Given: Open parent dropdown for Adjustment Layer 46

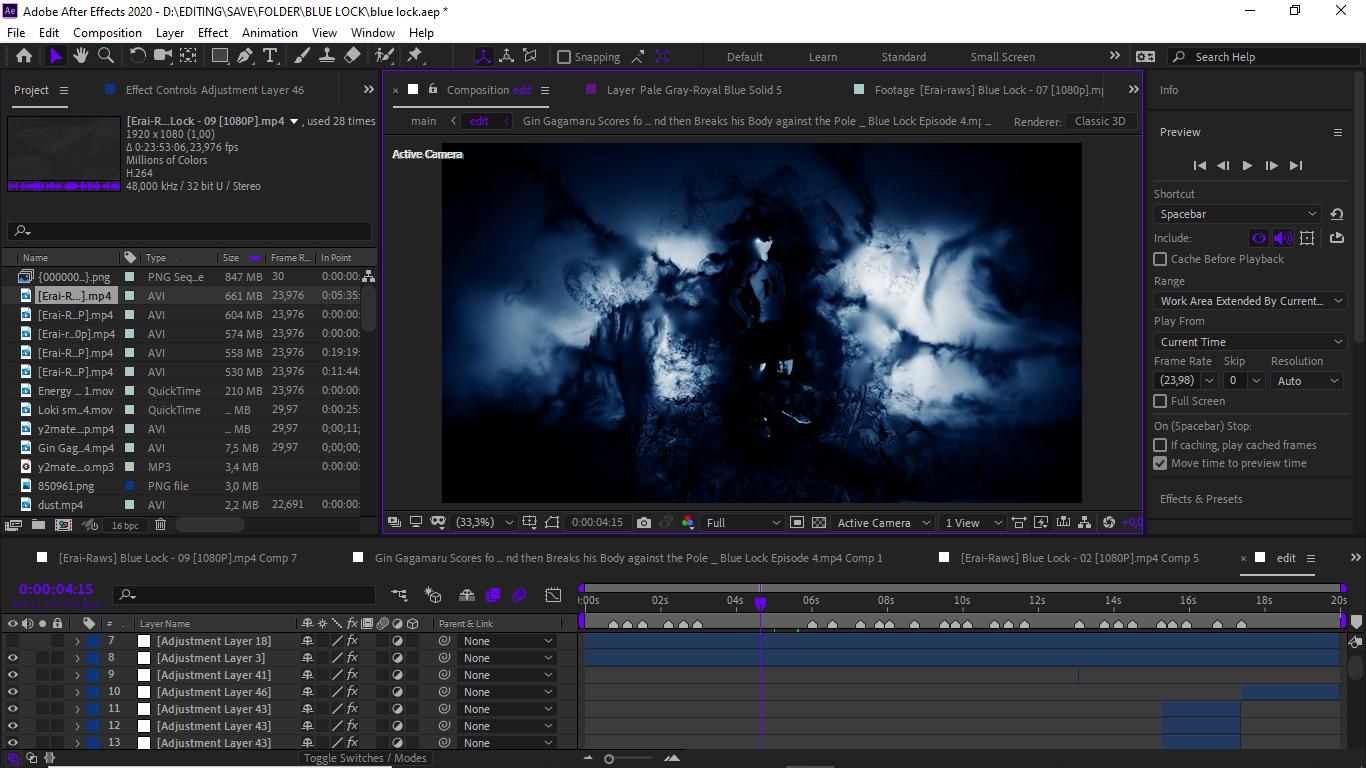Looking at the screenshot, I should (507, 692).
